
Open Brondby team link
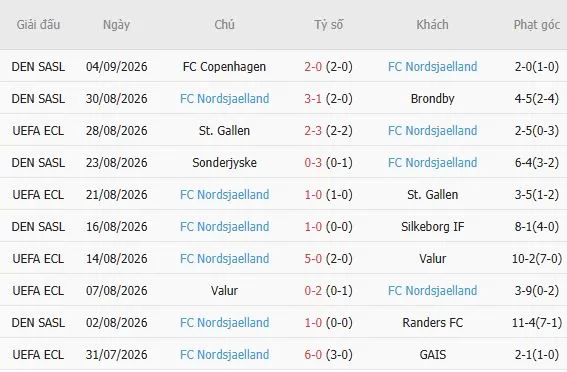[x=432, y=98]
